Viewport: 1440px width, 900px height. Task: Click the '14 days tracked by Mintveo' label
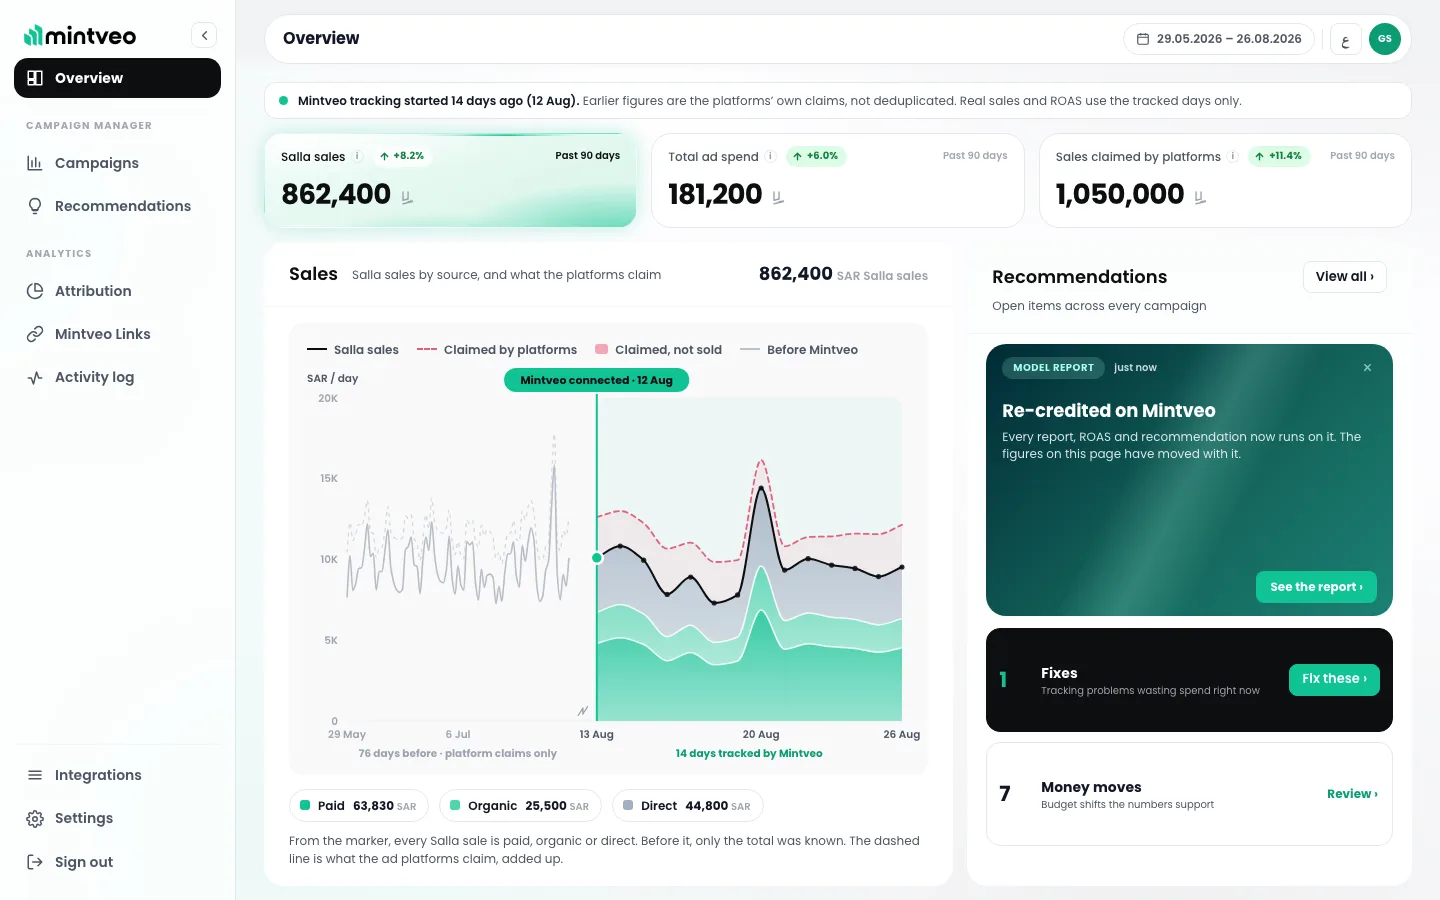coord(749,754)
